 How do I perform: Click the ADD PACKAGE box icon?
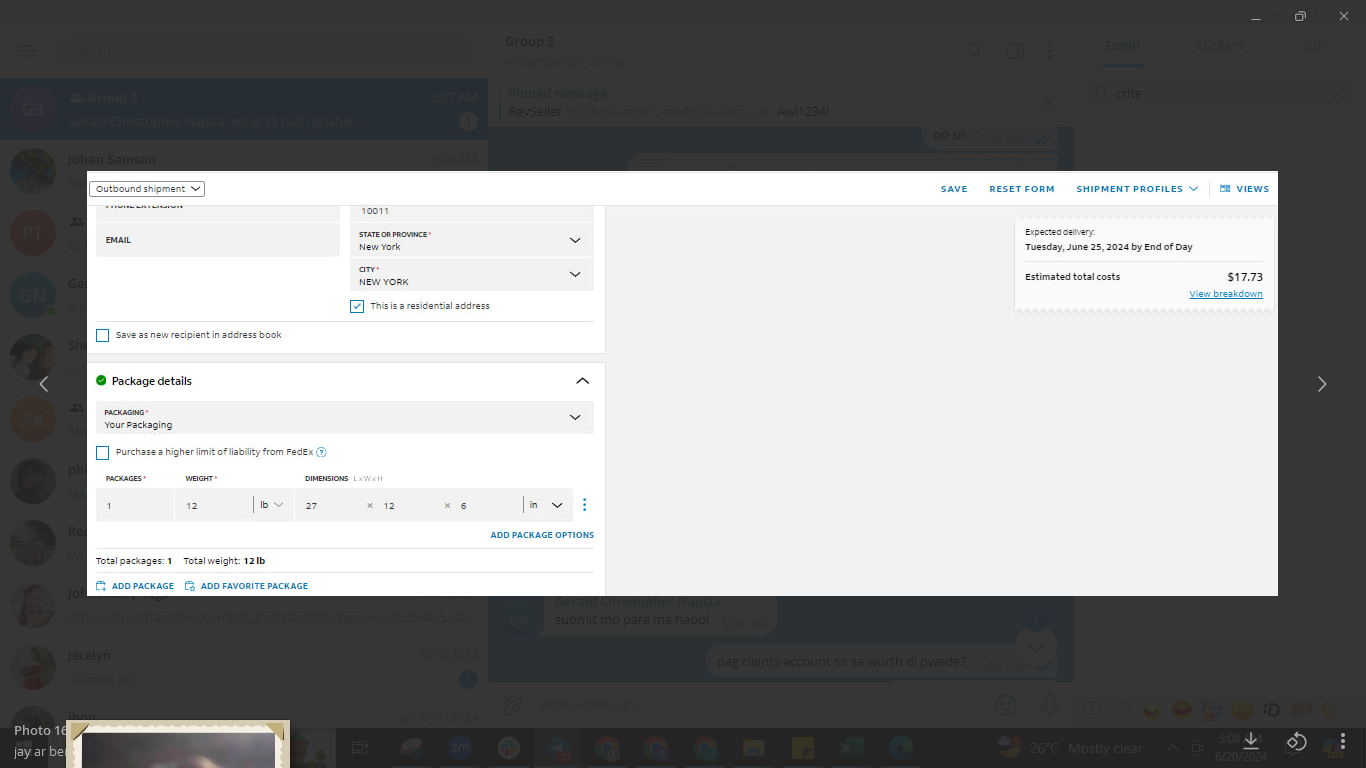101,586
